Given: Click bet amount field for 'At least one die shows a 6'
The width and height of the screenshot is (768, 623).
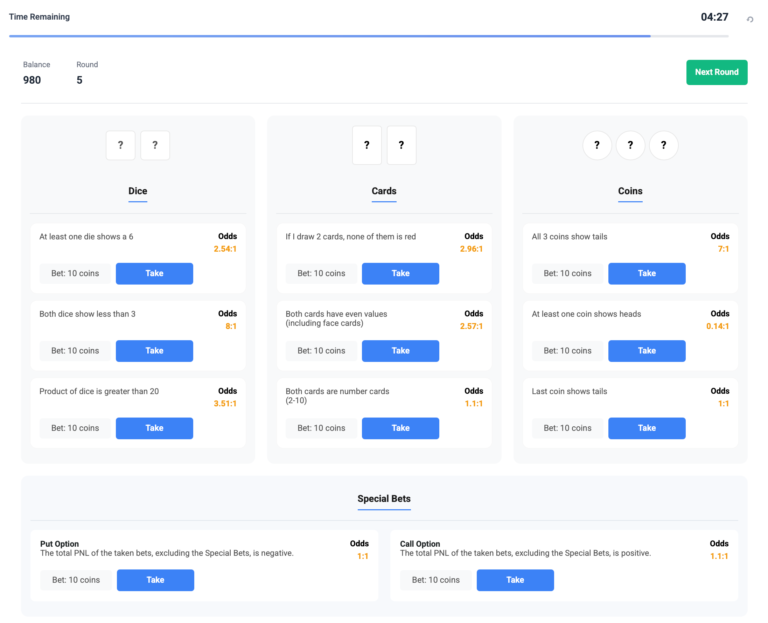Looking at the screenshot, I should pos(75,273).
